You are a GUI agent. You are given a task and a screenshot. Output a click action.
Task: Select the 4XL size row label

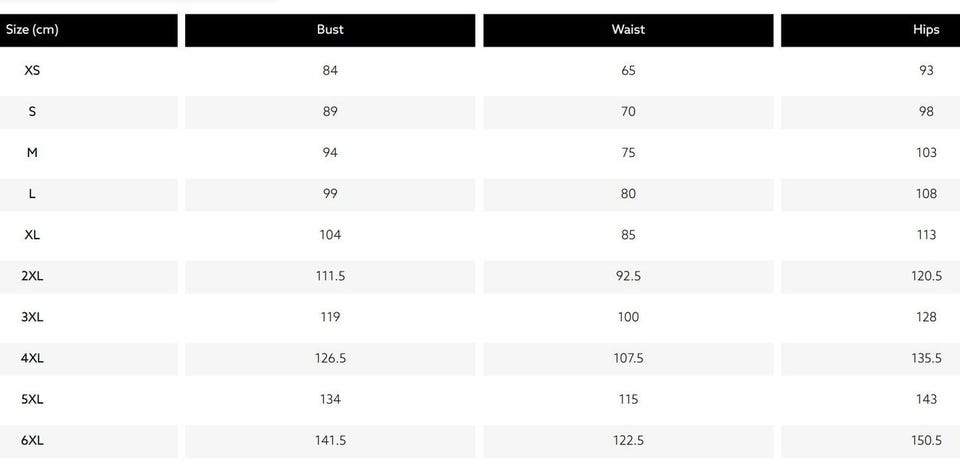tap(32, 358)
